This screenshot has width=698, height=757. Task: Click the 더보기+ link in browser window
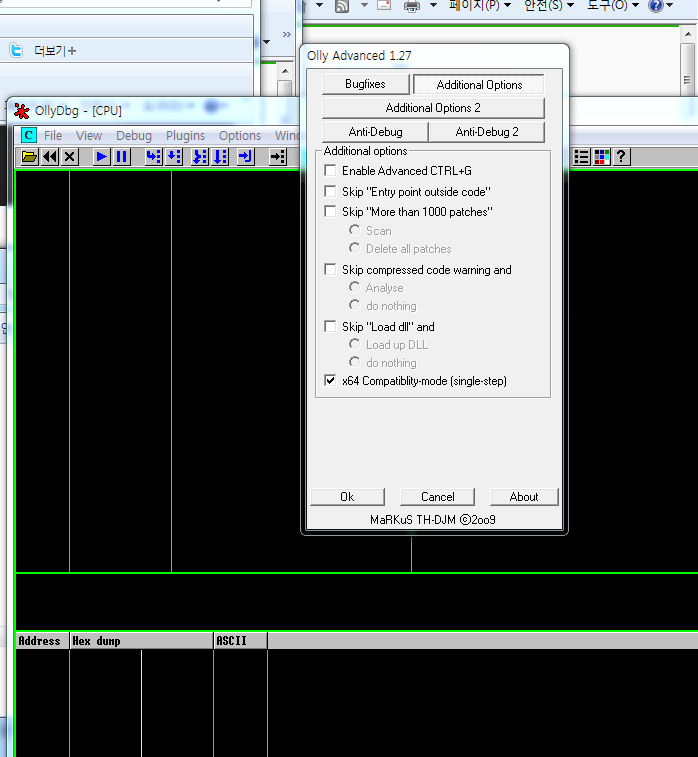(x=55, y=51)
